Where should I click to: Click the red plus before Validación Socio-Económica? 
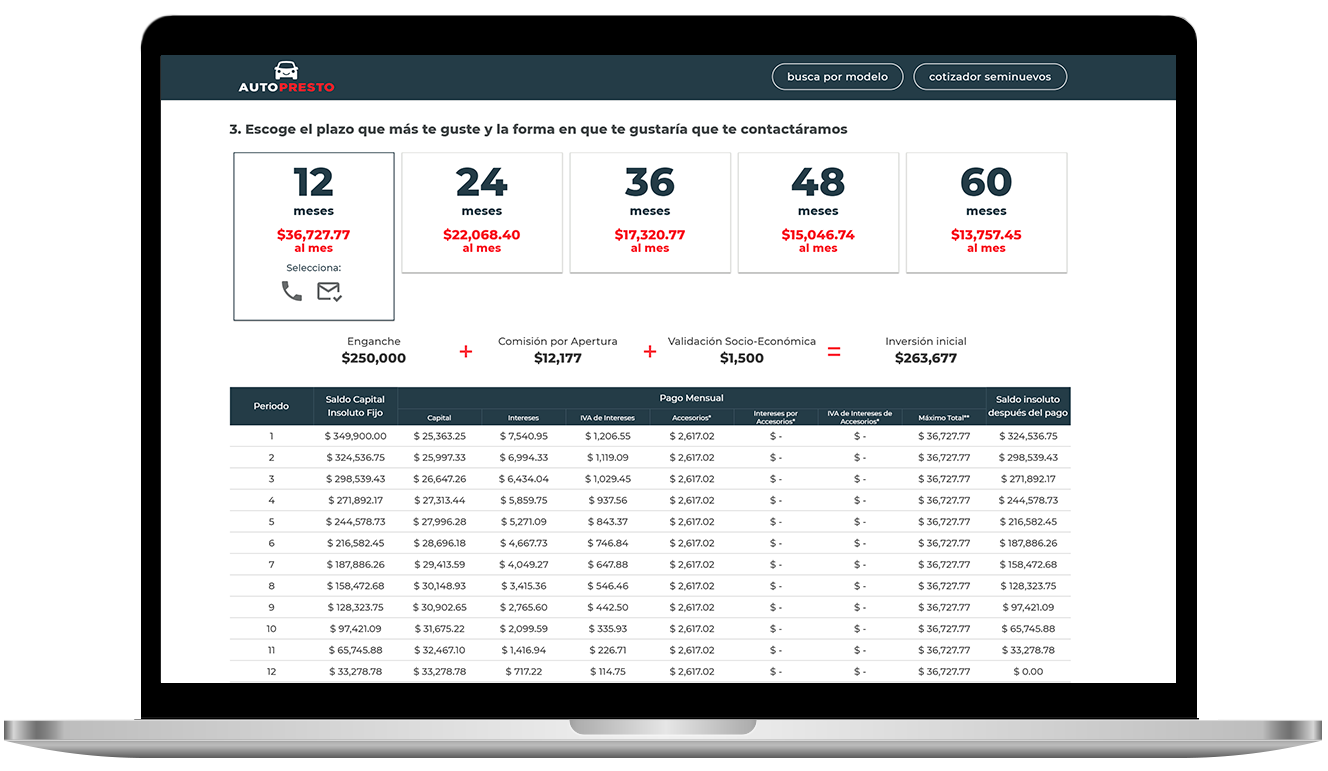tap(649, 351)
